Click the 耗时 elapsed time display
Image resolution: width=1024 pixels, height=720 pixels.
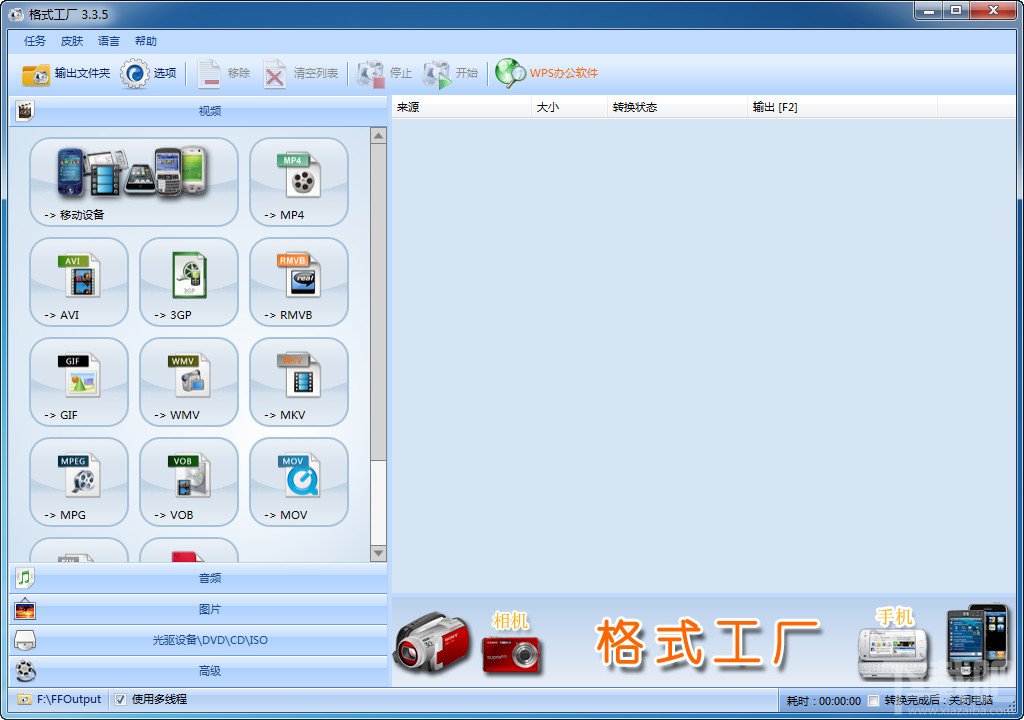click(x=823, y=701)
